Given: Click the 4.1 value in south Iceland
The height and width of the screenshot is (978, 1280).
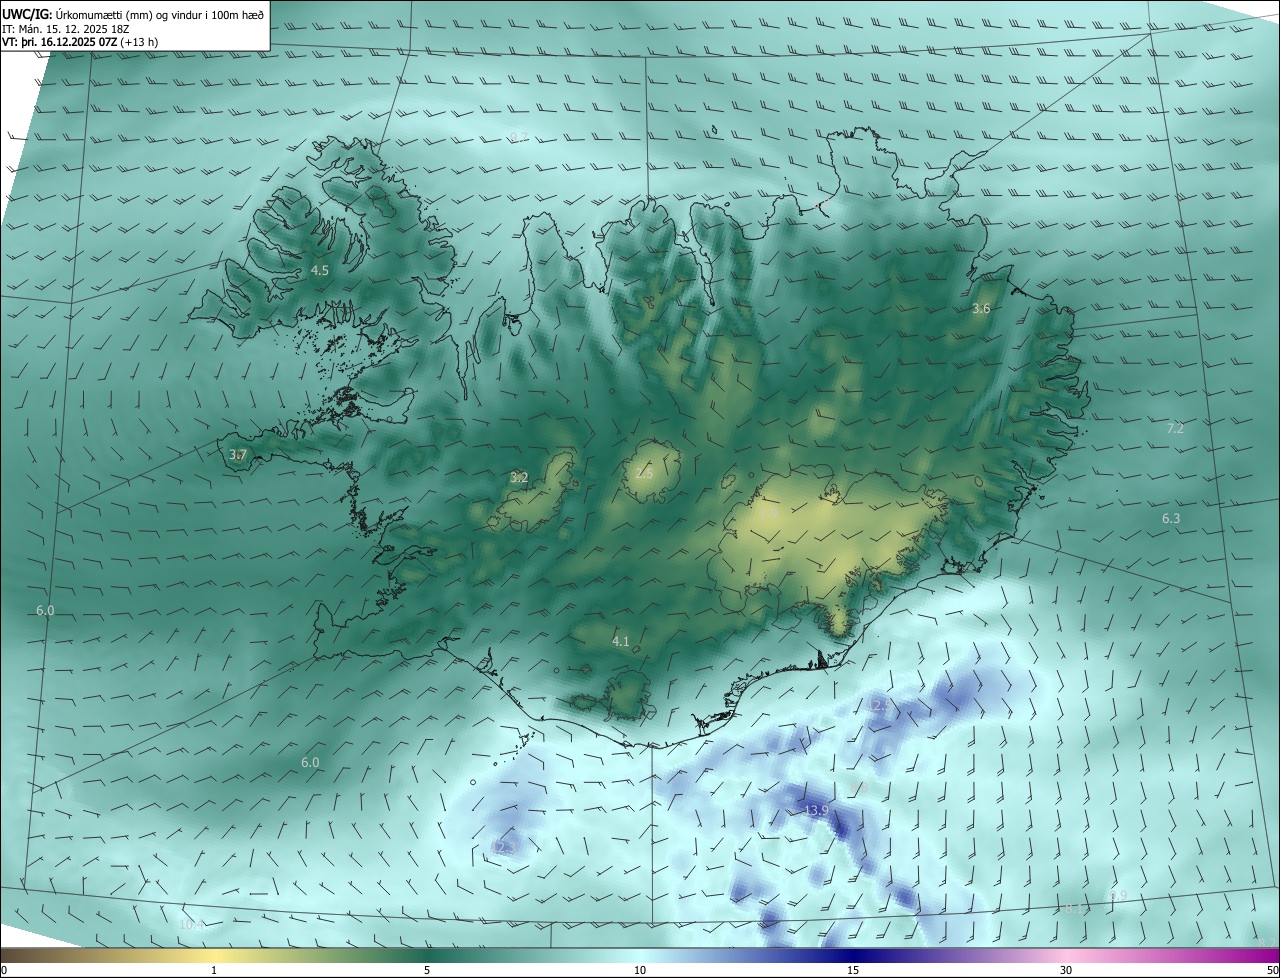Looking at the screenshot, I should pyautogui.click(x=620, y=641).
